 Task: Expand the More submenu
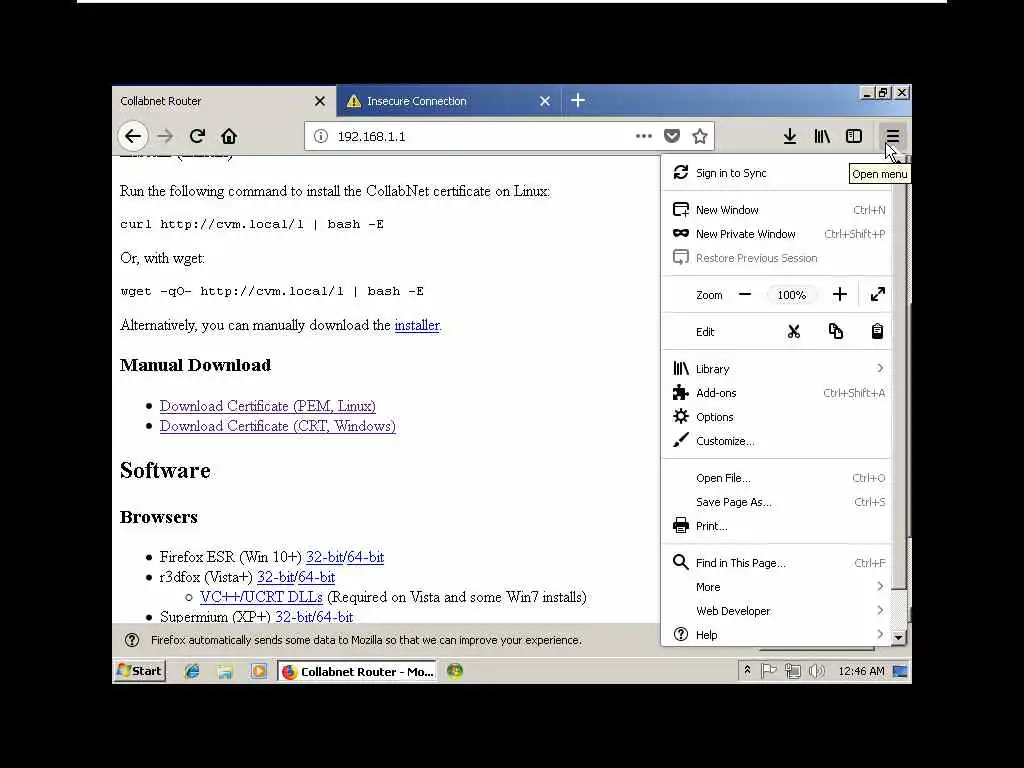777,587
